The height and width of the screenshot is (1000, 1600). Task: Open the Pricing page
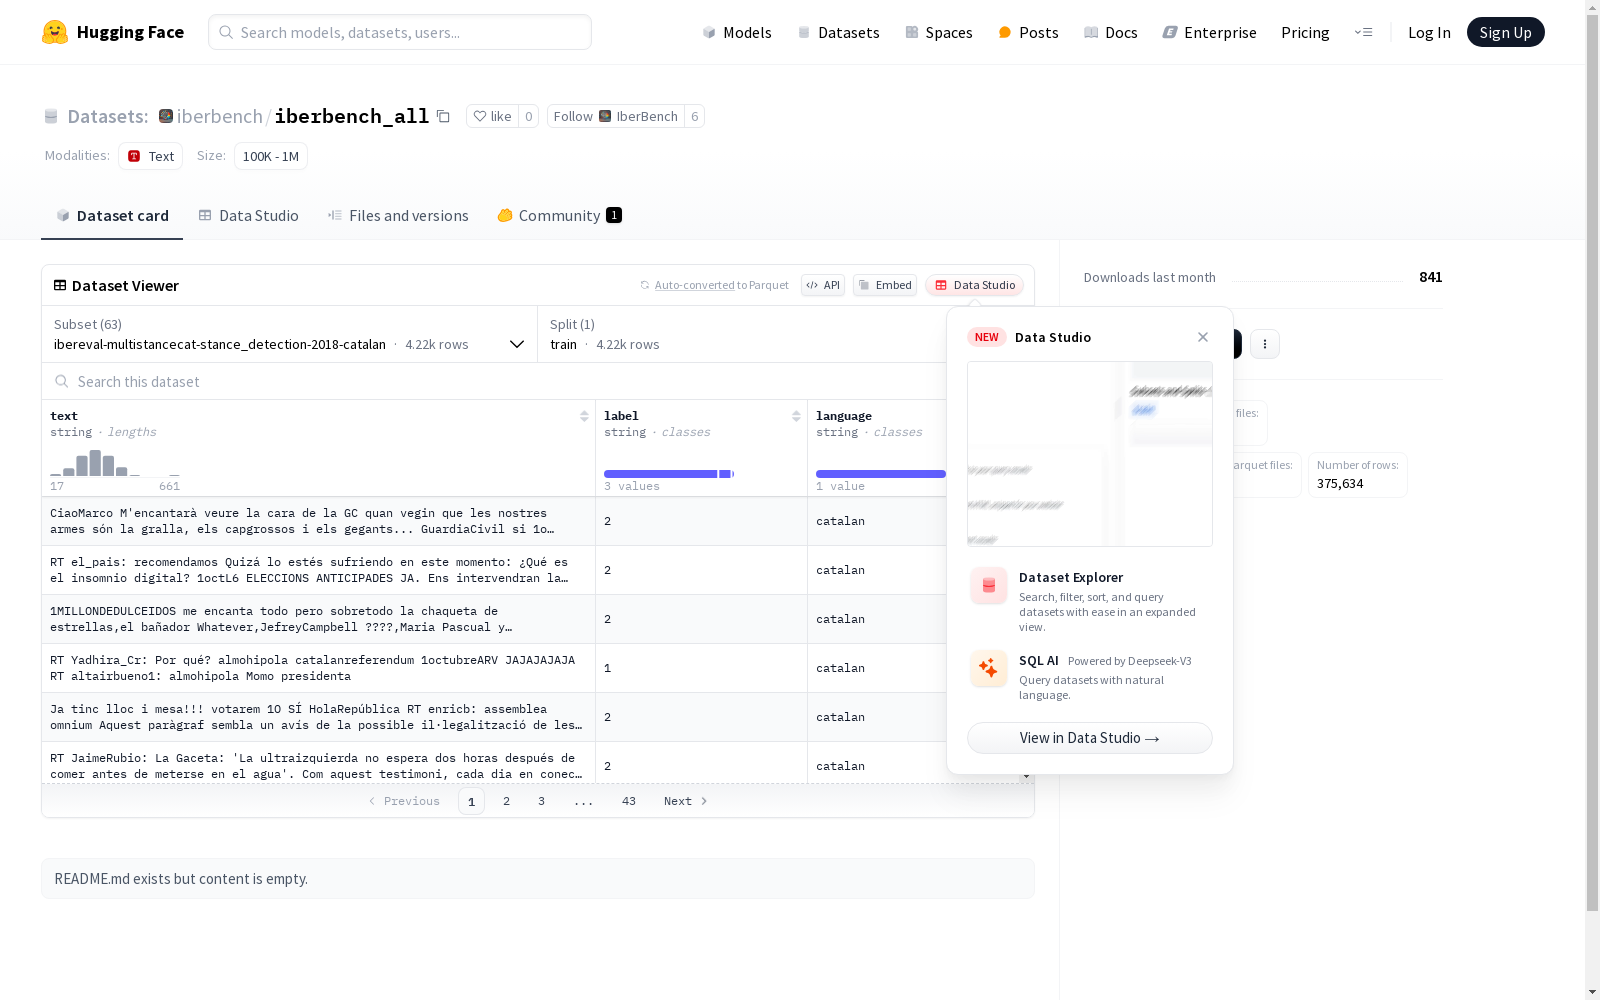[x=1305, y=32]
